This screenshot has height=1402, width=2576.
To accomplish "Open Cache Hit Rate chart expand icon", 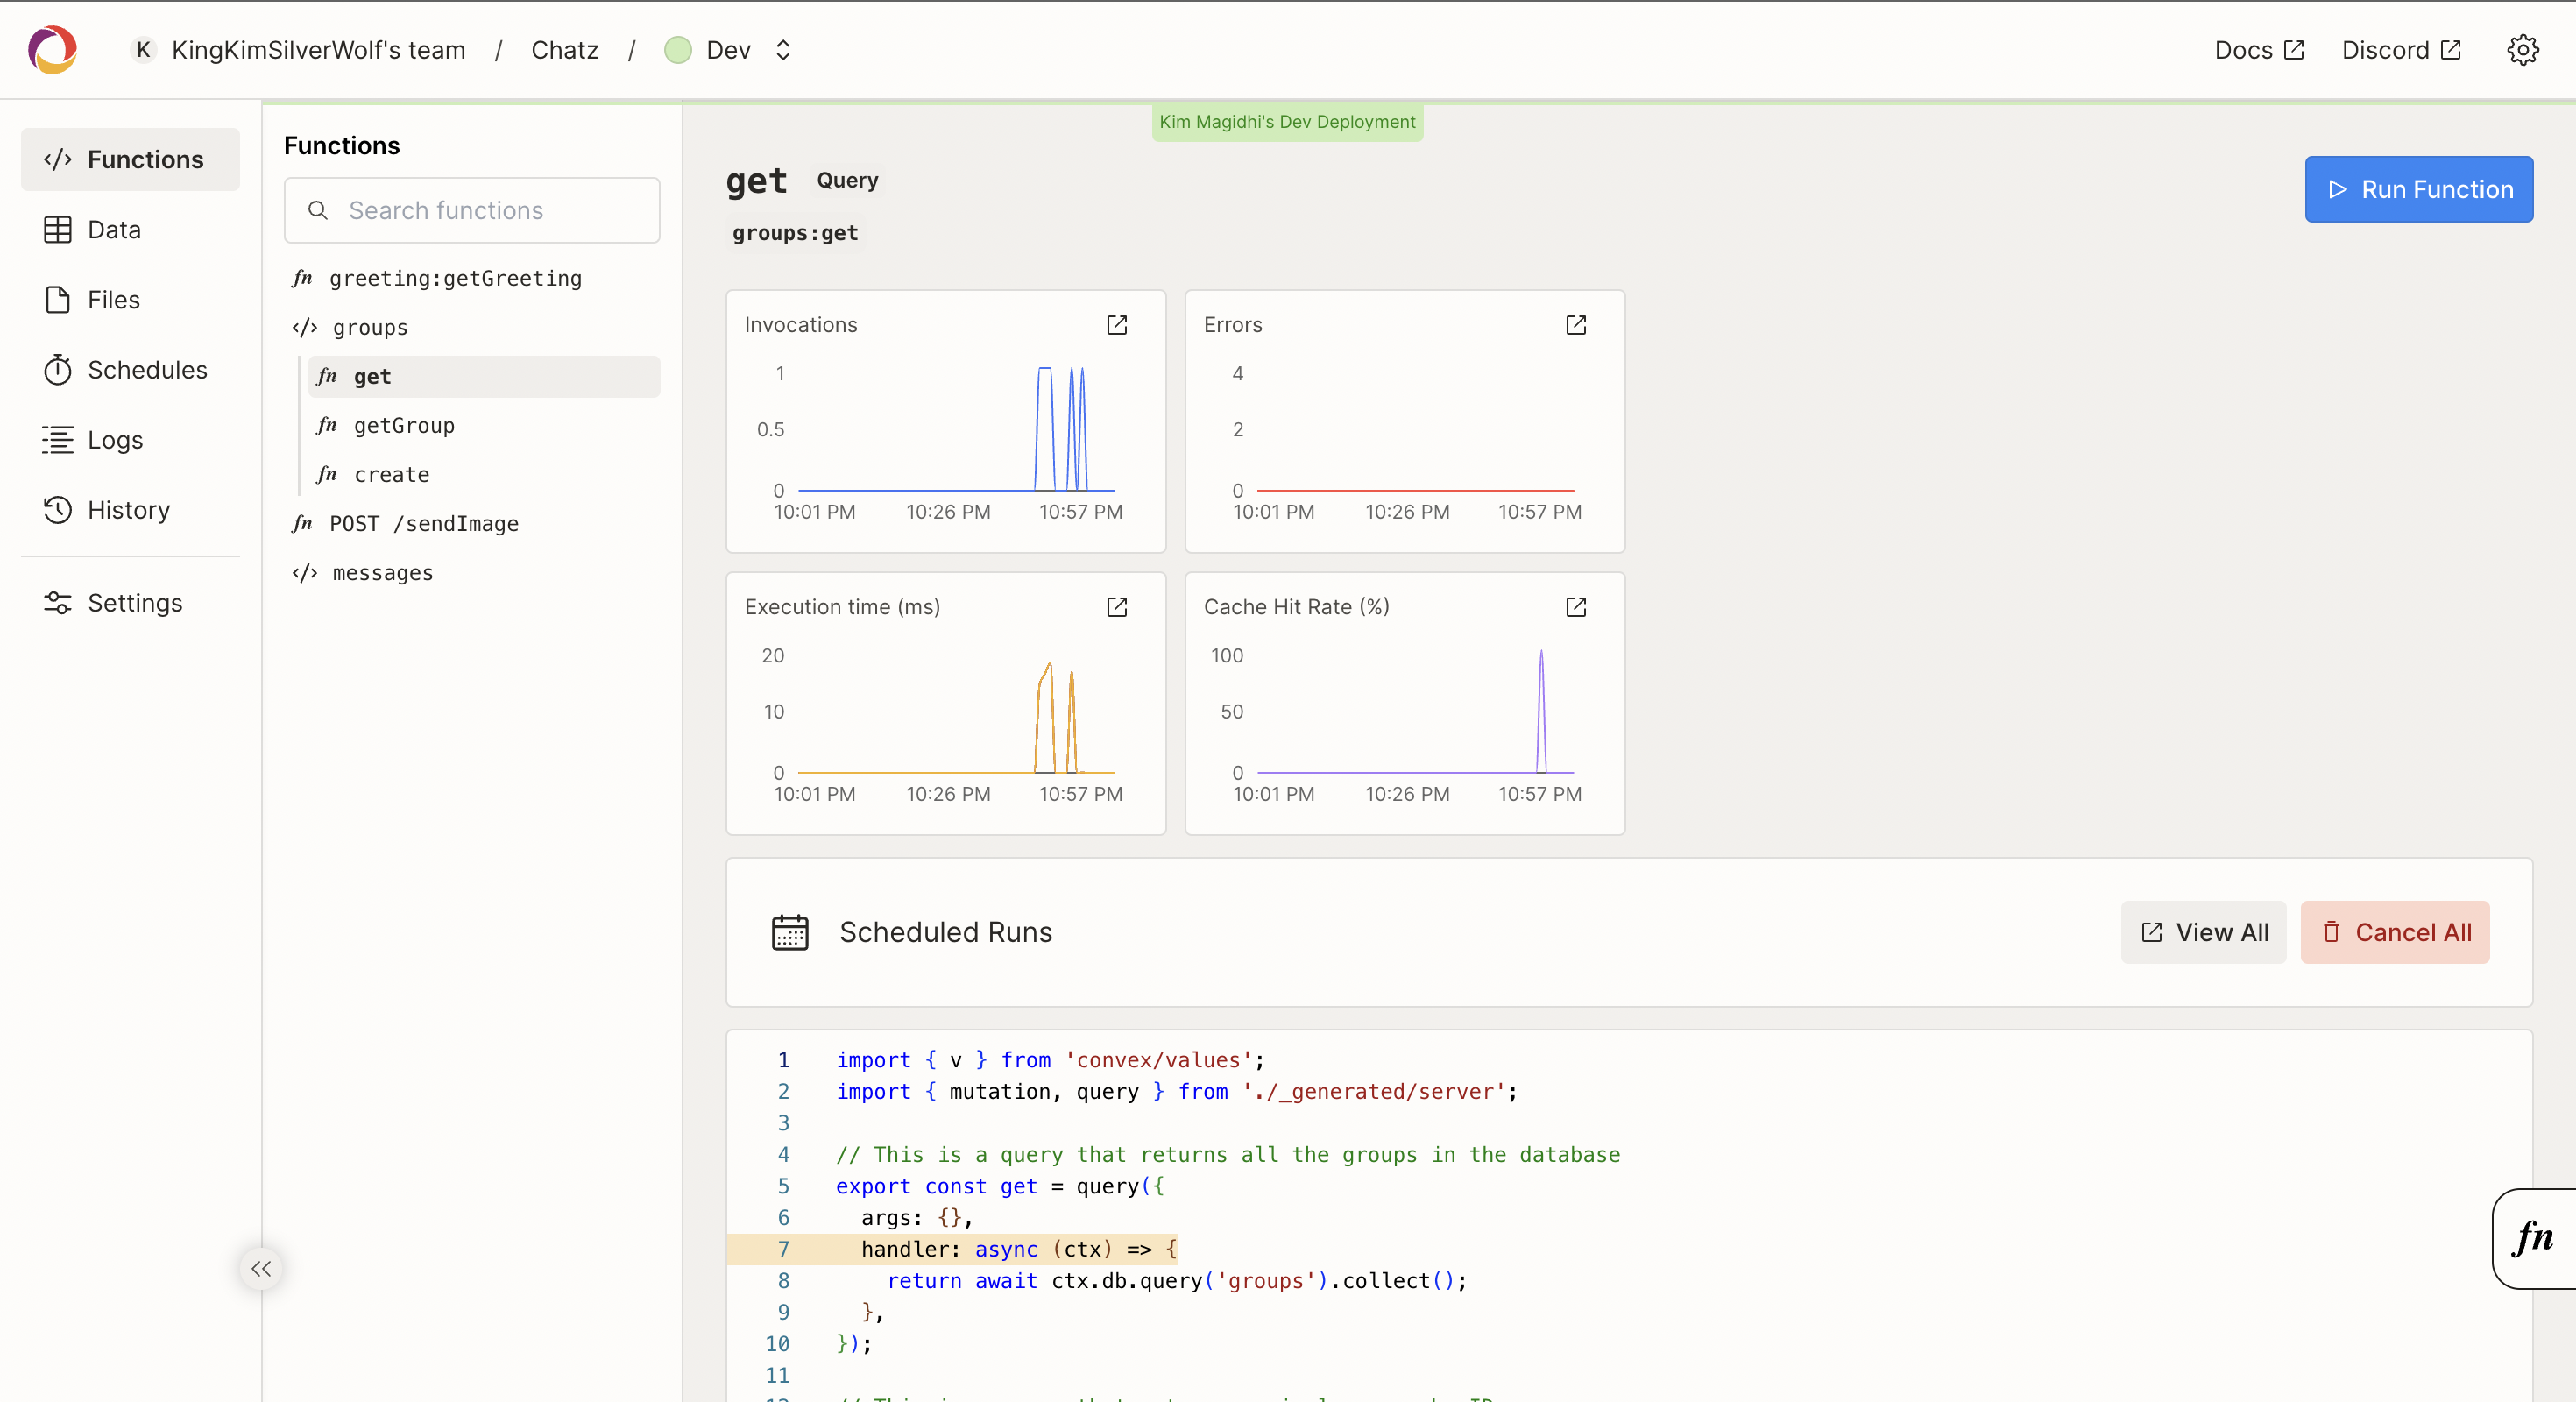I will (1575, 607).
